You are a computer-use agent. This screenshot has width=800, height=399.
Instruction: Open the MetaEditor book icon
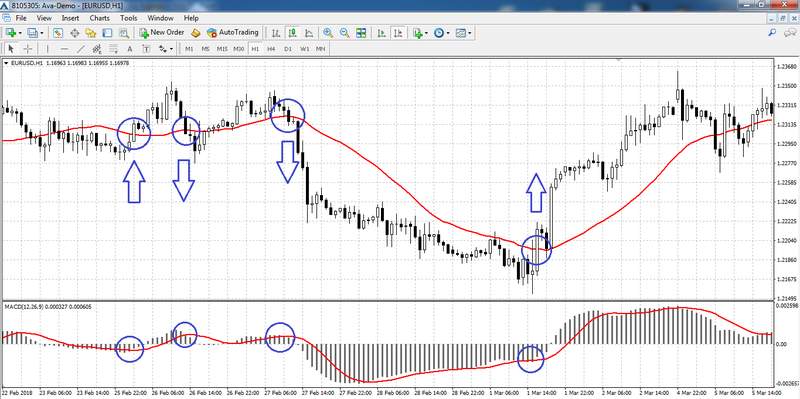[x=195, y=33]
